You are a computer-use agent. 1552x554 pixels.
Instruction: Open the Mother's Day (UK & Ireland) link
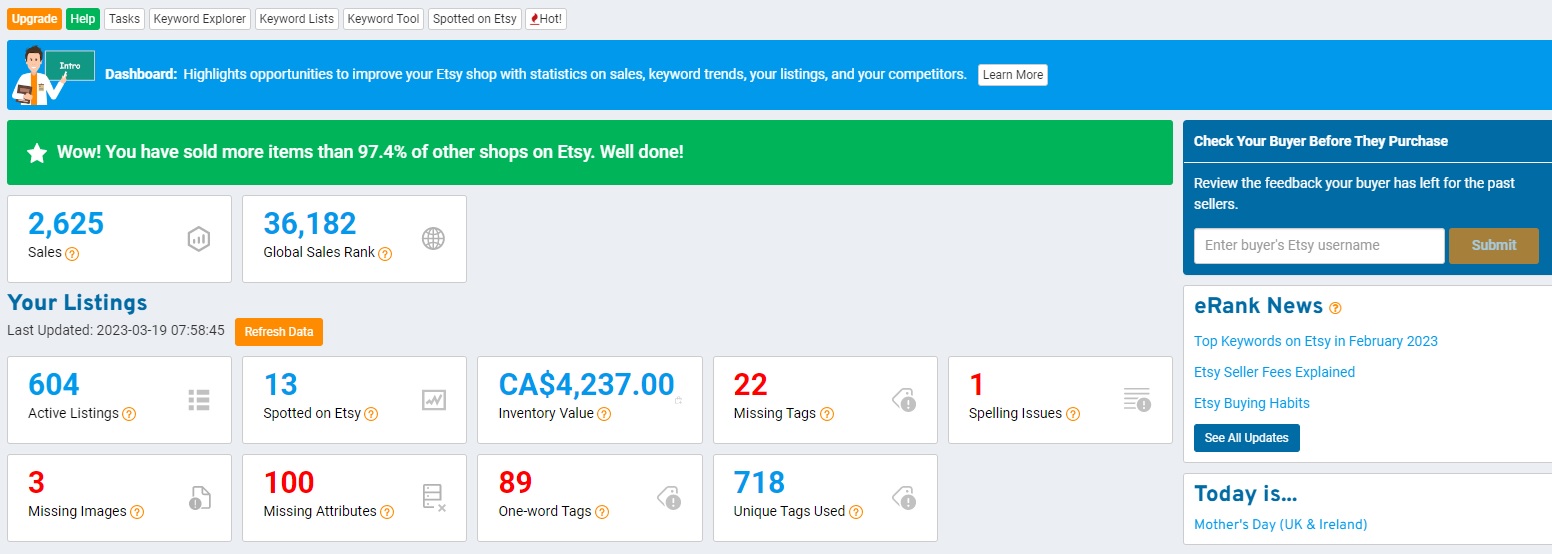click(x=1281, y=524)
